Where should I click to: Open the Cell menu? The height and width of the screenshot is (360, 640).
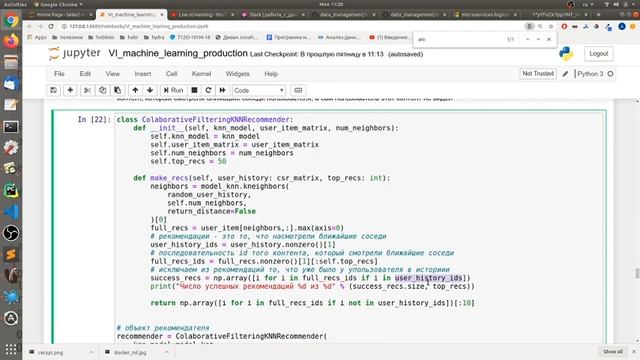[171, 74]
